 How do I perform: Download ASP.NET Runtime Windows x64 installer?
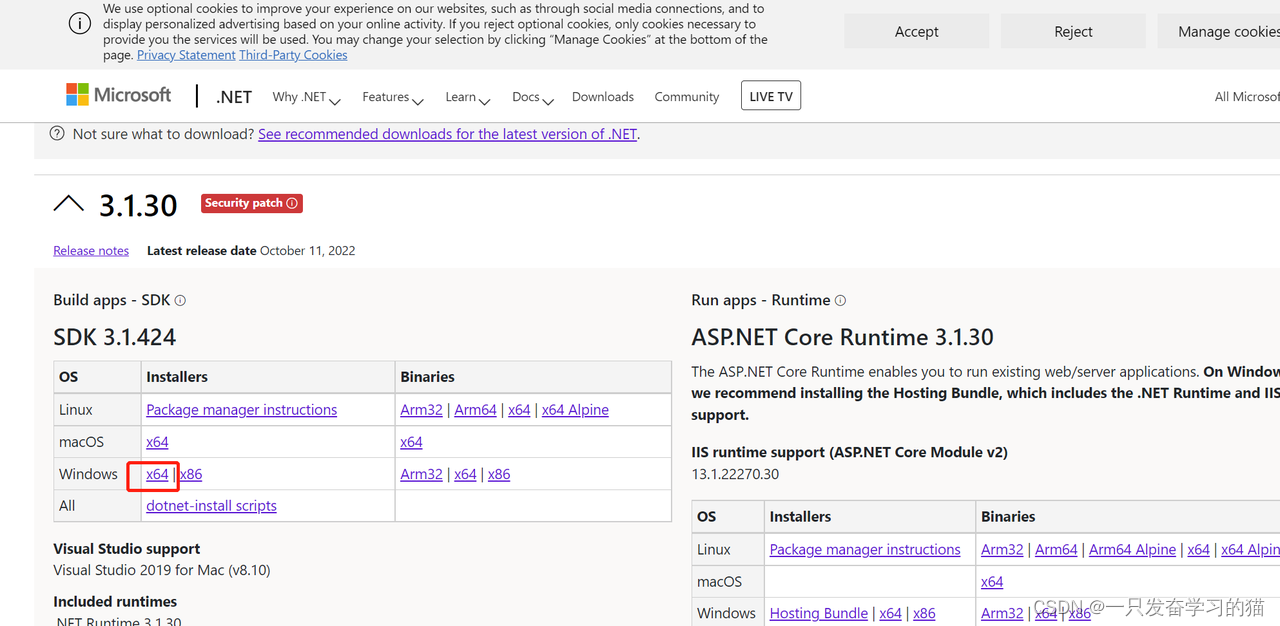[x=890, y=614]
